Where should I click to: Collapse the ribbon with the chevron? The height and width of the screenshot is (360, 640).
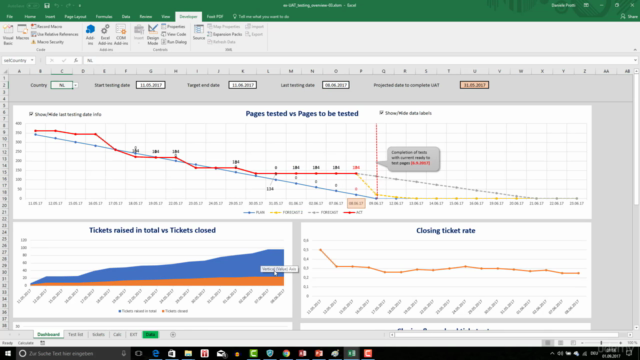pos(635,49)
